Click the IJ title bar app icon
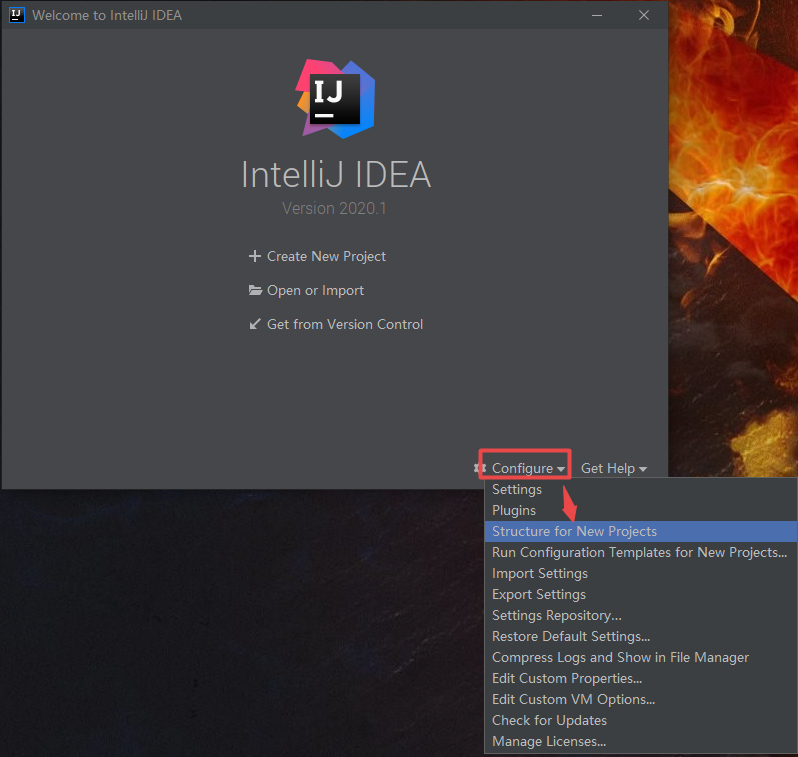Viewport: 798px width, 757px height. coord(17,15)
